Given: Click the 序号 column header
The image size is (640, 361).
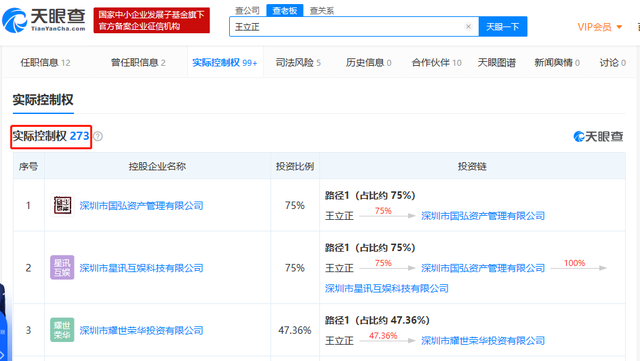Looking at the screenshot, I should (28, 166).
